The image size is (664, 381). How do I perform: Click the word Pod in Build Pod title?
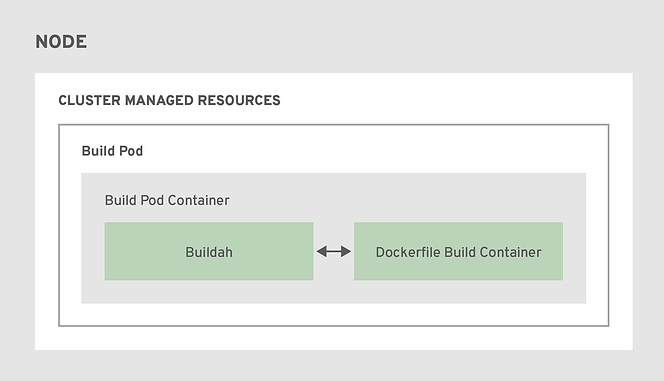(x=128, y=151)
